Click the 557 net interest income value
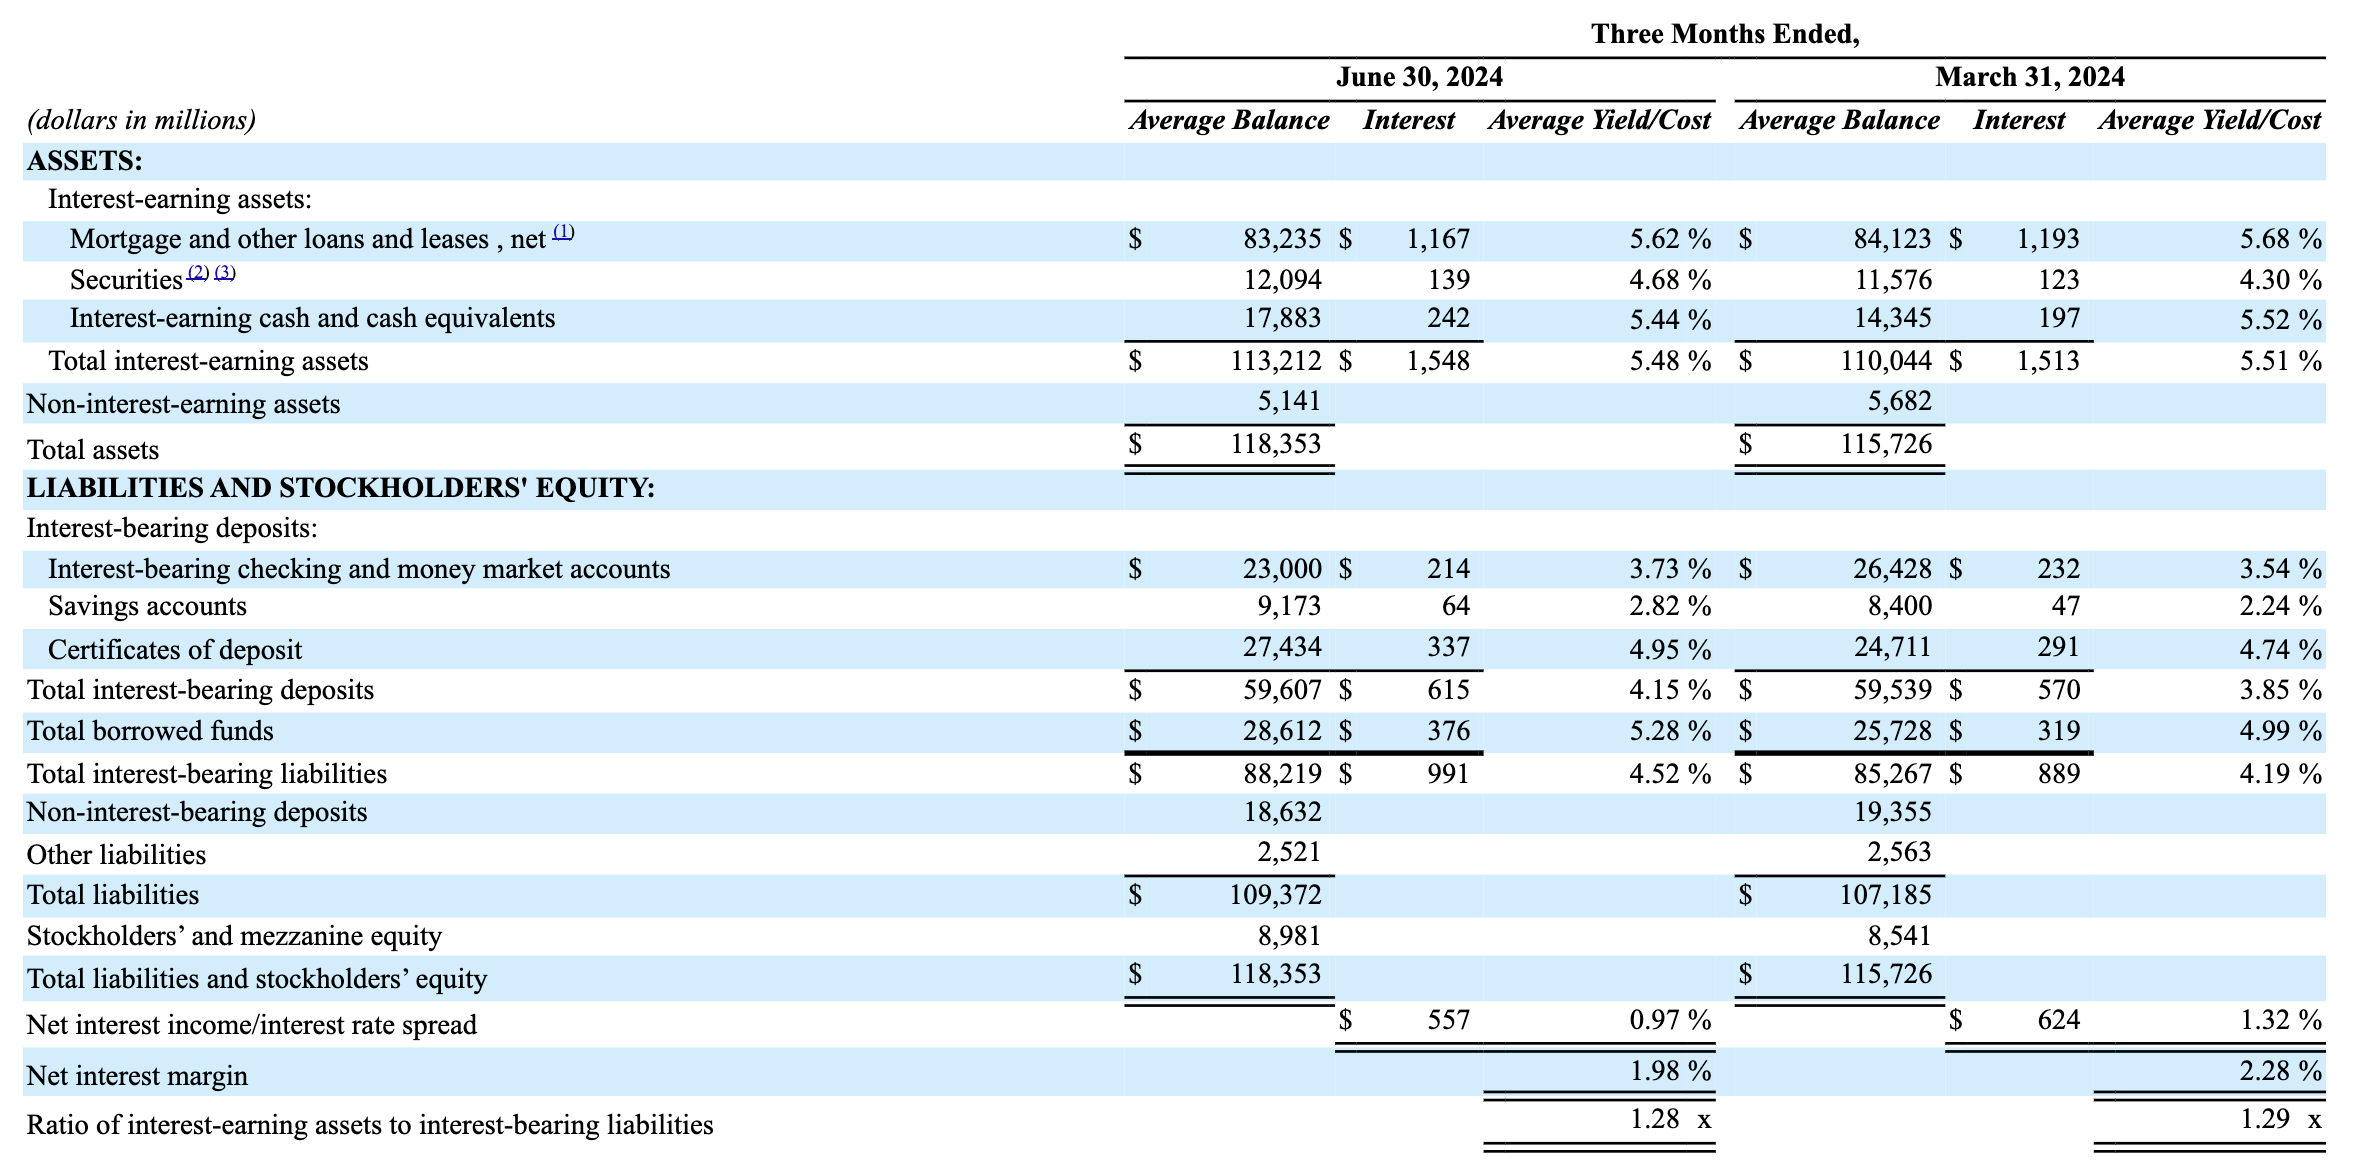This screenshot has height=1168, width=2358. 1448,1020
